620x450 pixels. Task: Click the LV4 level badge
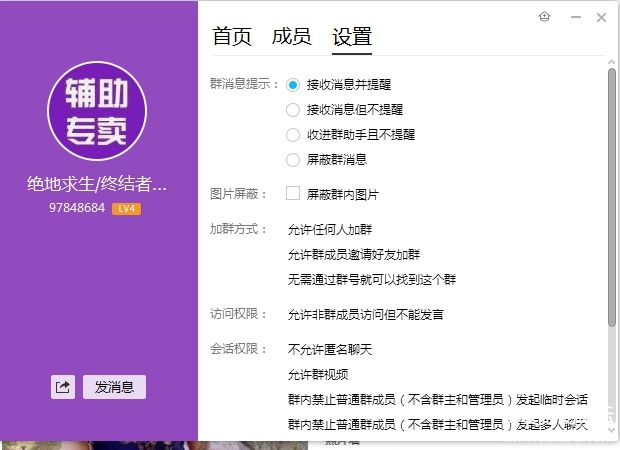click(126, 209)
